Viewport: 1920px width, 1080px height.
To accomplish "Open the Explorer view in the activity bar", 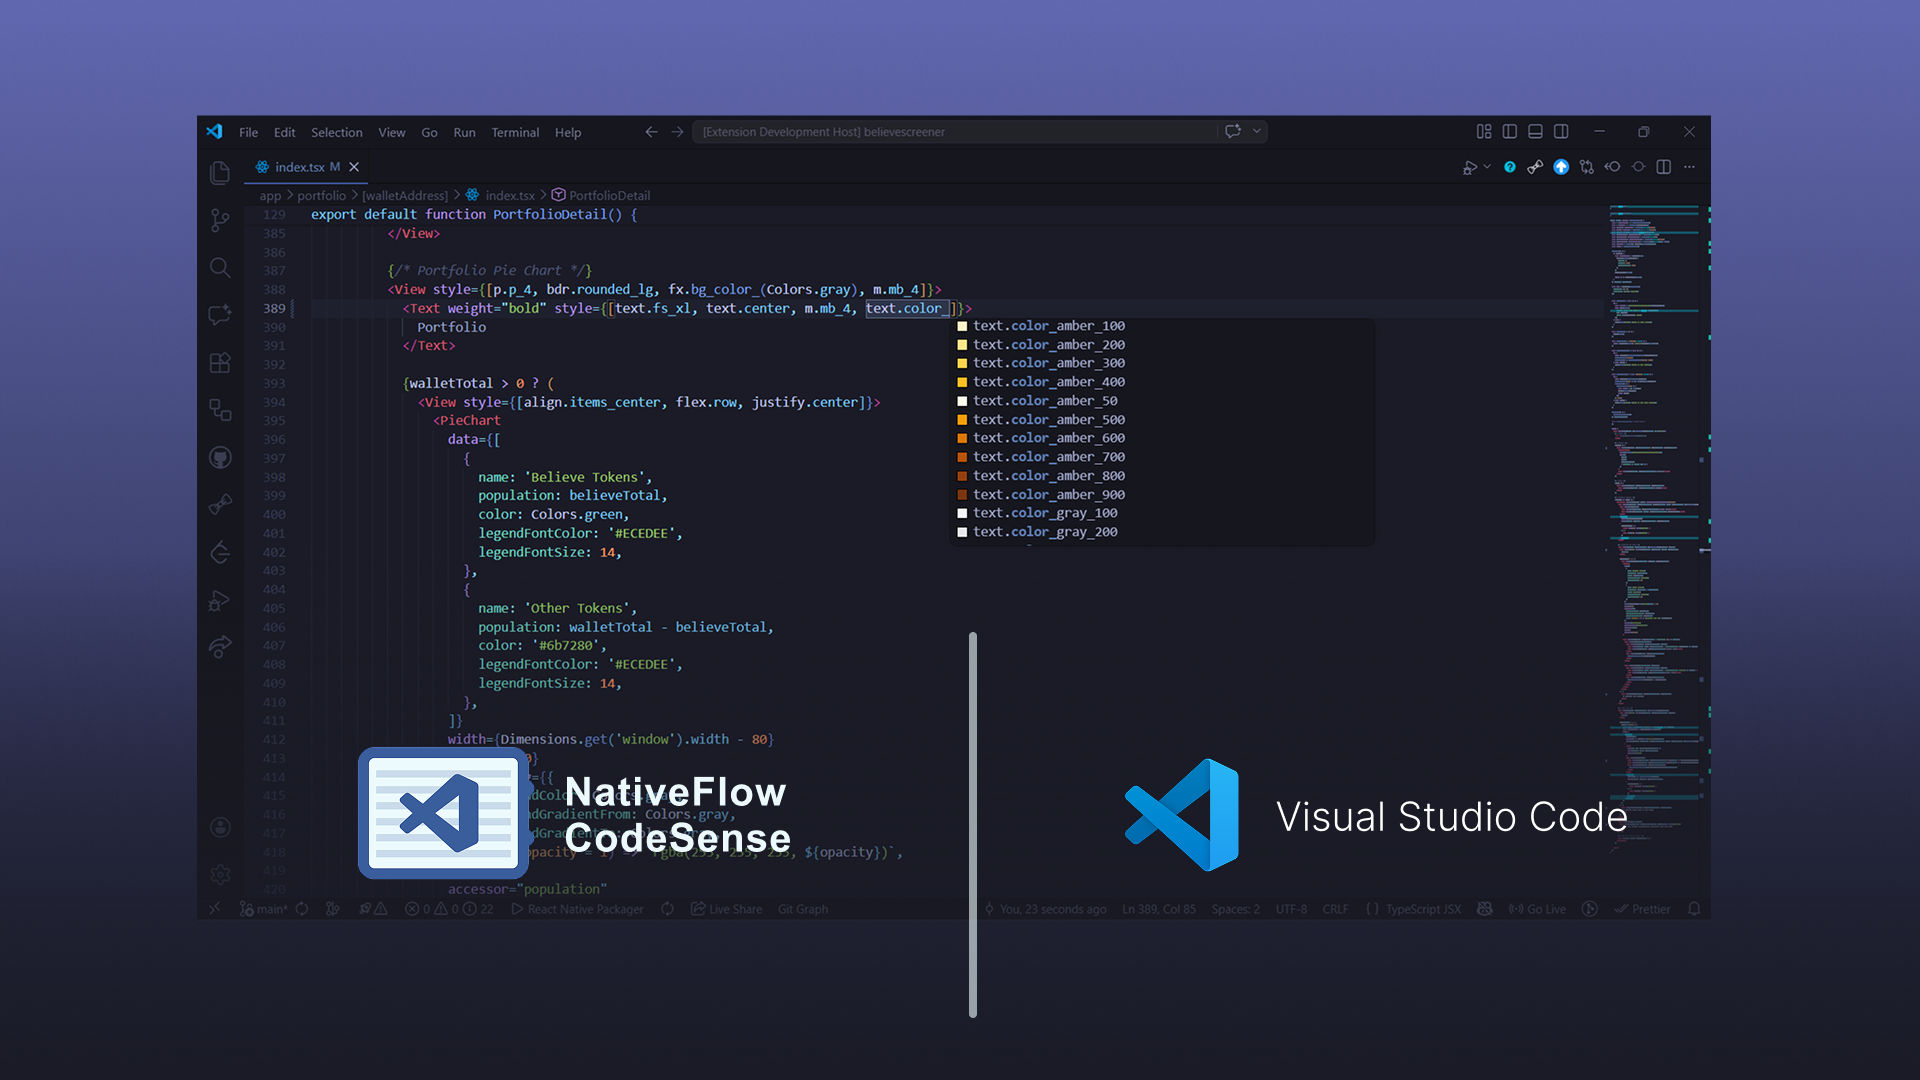I will pos(220,173).
